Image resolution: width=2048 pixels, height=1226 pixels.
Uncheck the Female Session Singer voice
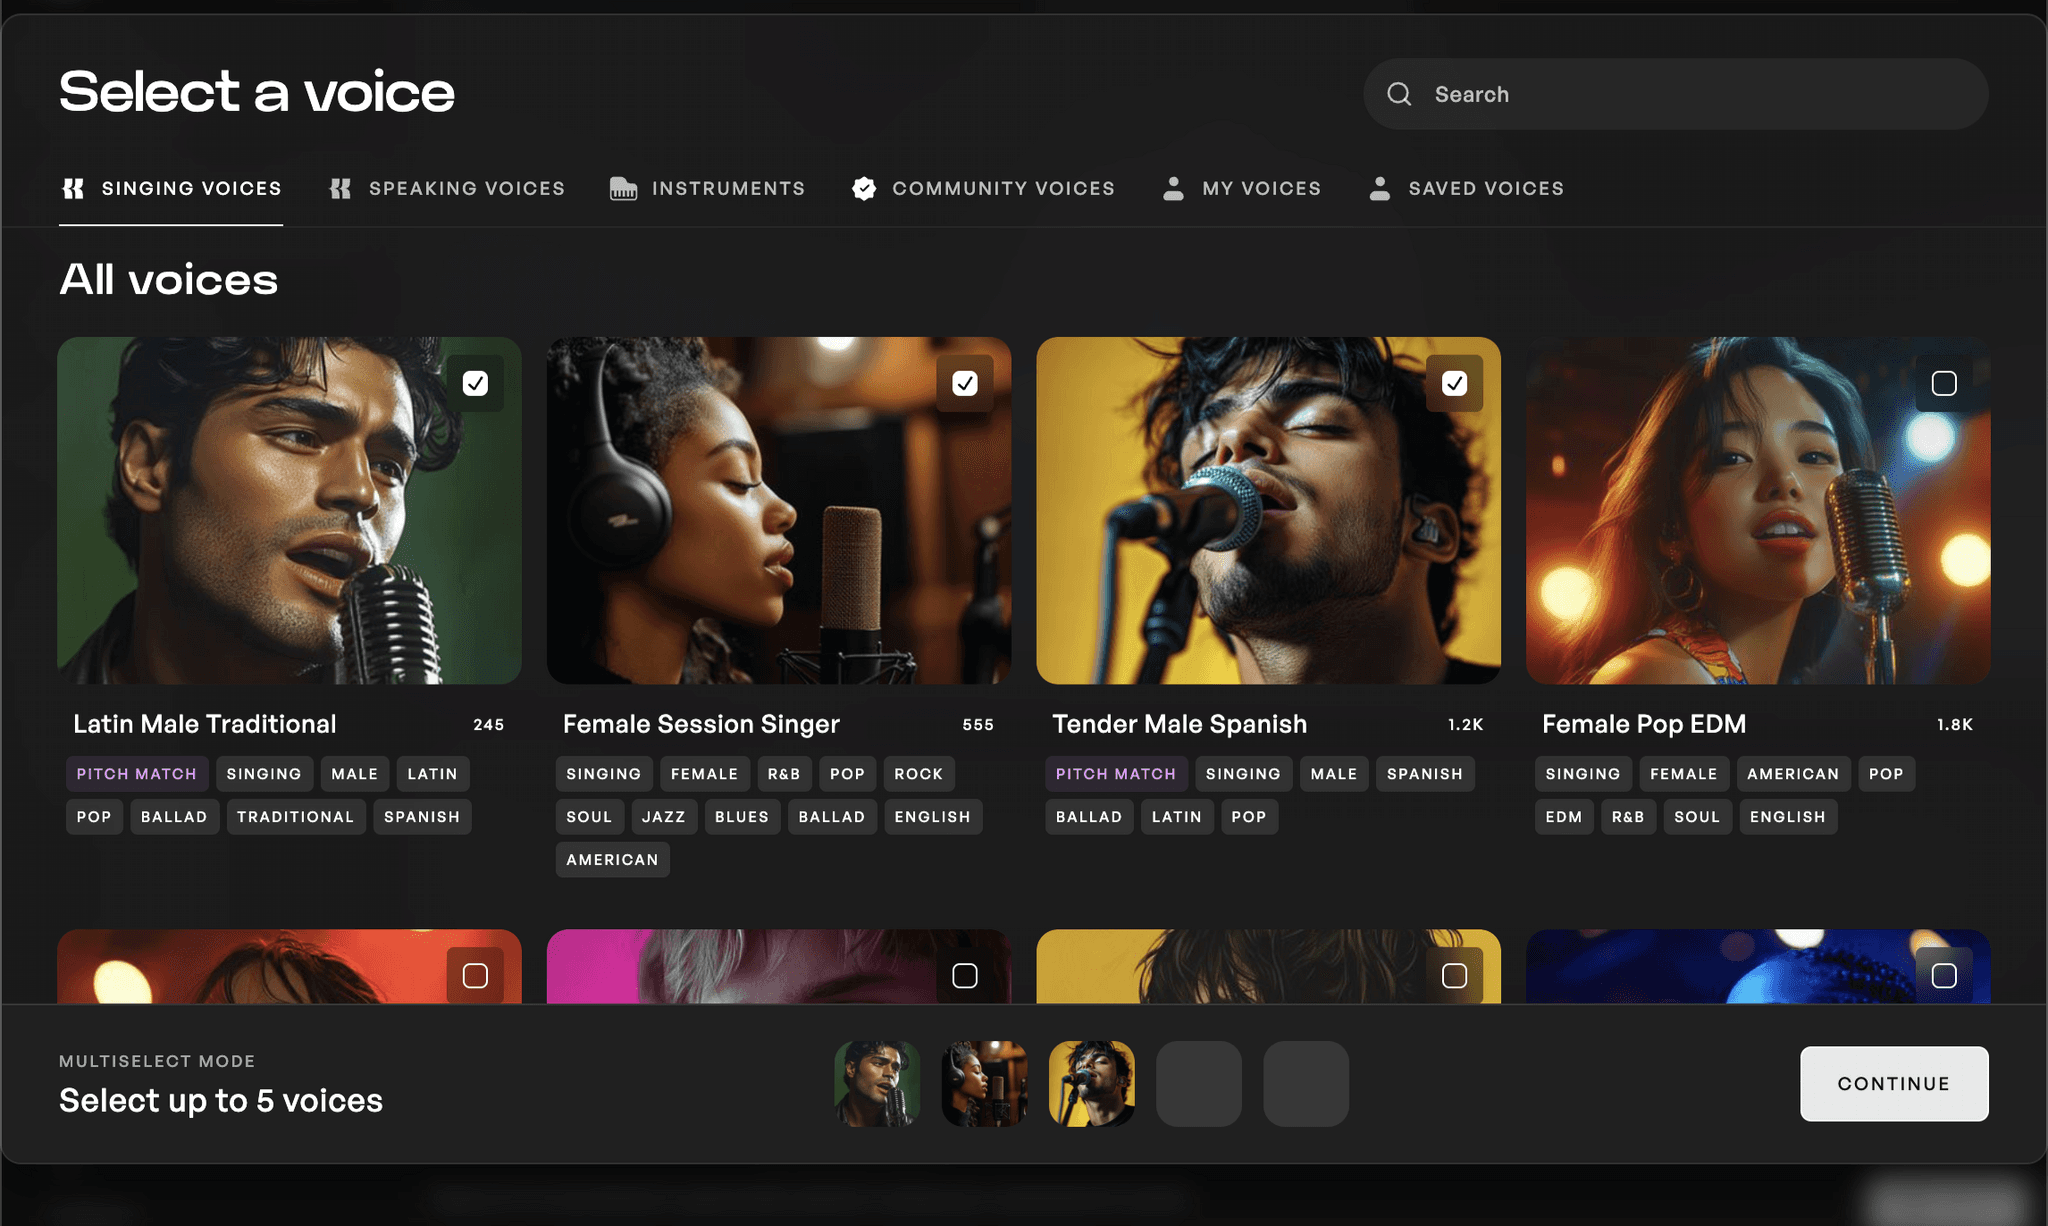coord(965,383)
